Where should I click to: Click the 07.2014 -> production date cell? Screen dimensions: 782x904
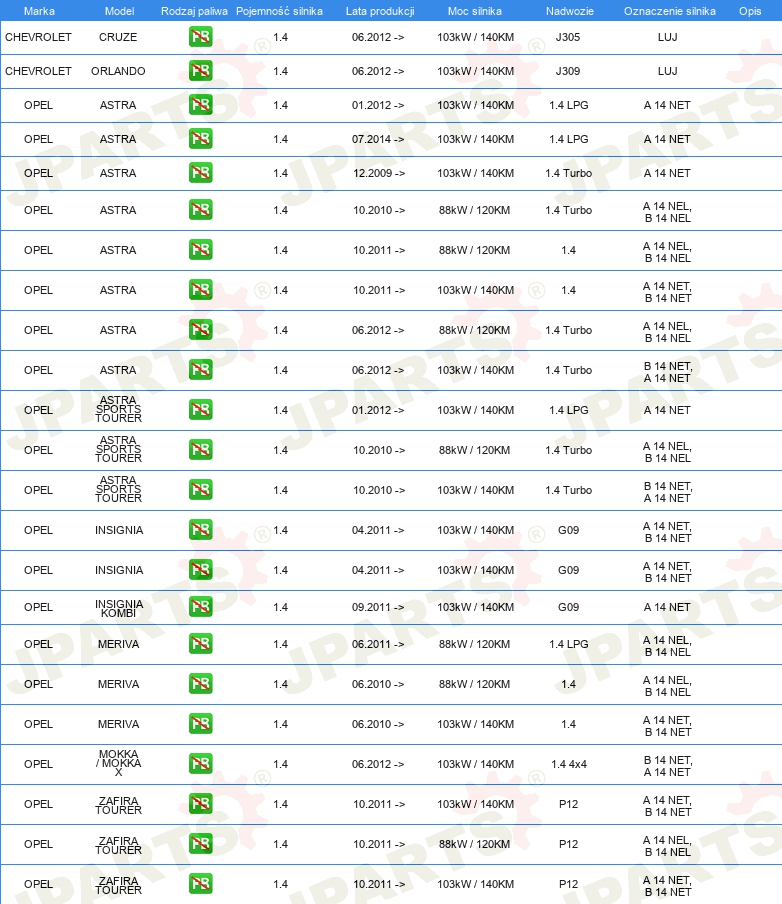pos(378,139)
